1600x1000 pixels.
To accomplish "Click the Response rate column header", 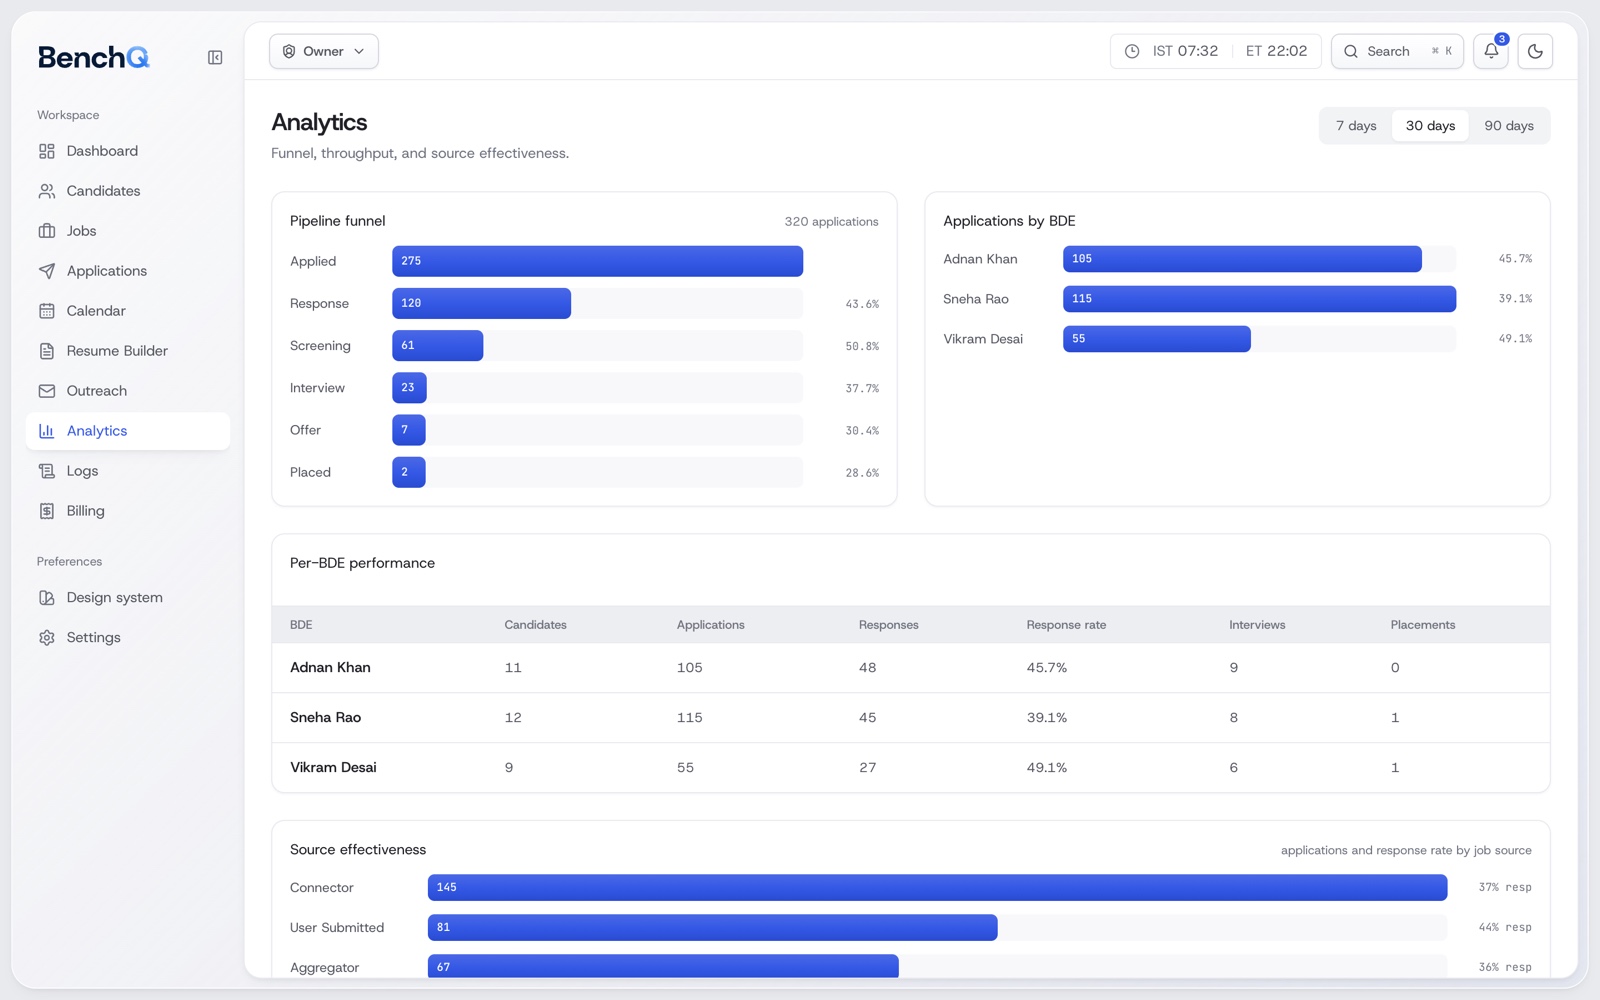I will [x=1066, y=625].
